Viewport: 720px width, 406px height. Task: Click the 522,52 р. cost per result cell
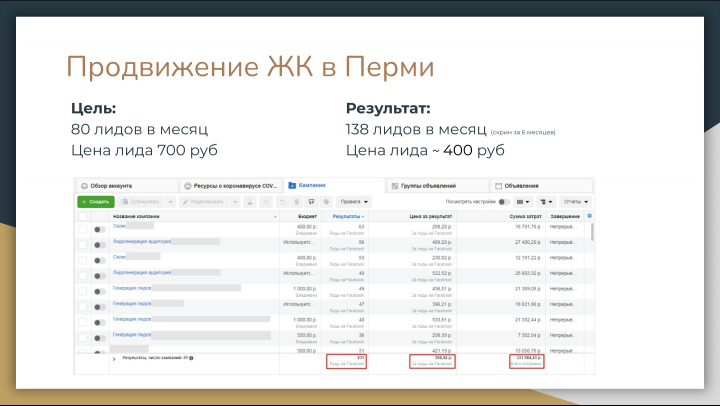[x=442, y=273]
